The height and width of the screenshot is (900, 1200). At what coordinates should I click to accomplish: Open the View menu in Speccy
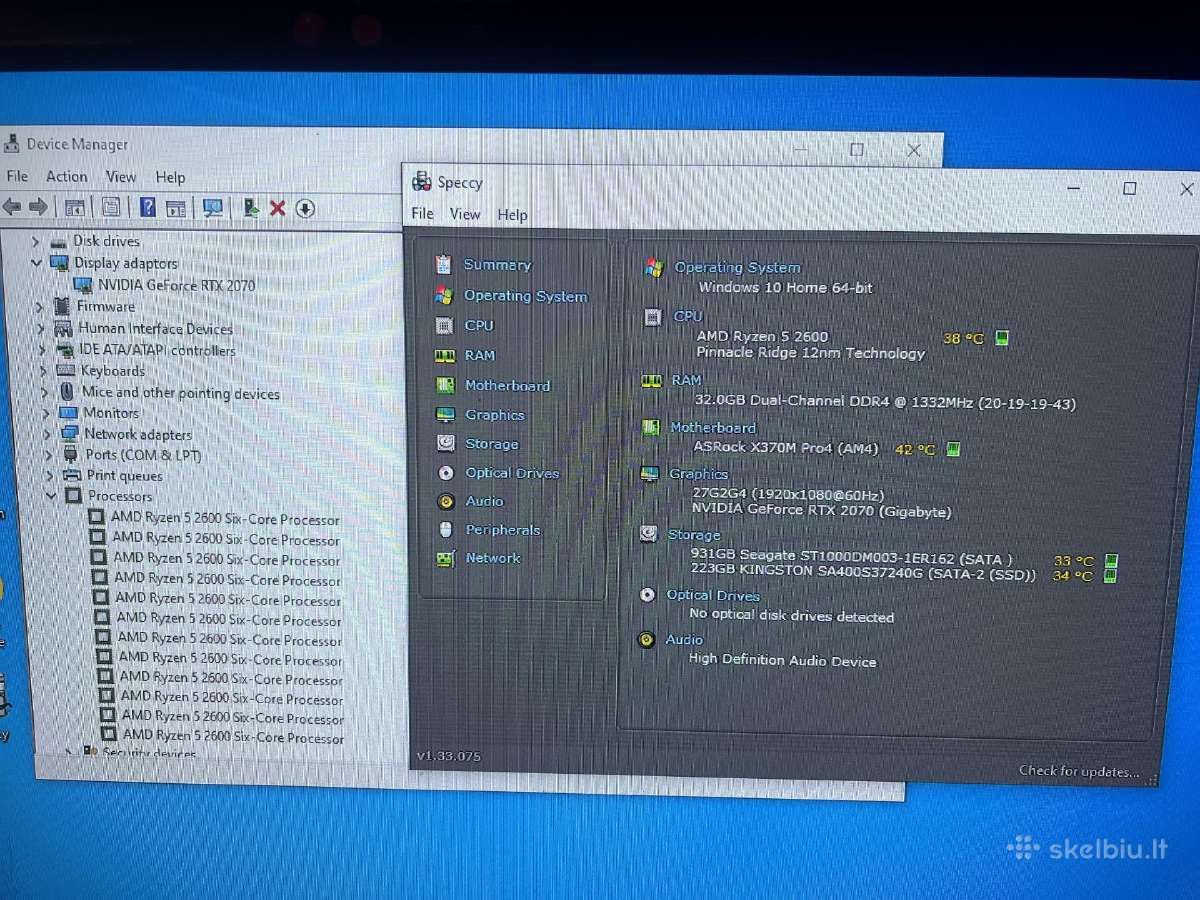[x=465, y=214]
